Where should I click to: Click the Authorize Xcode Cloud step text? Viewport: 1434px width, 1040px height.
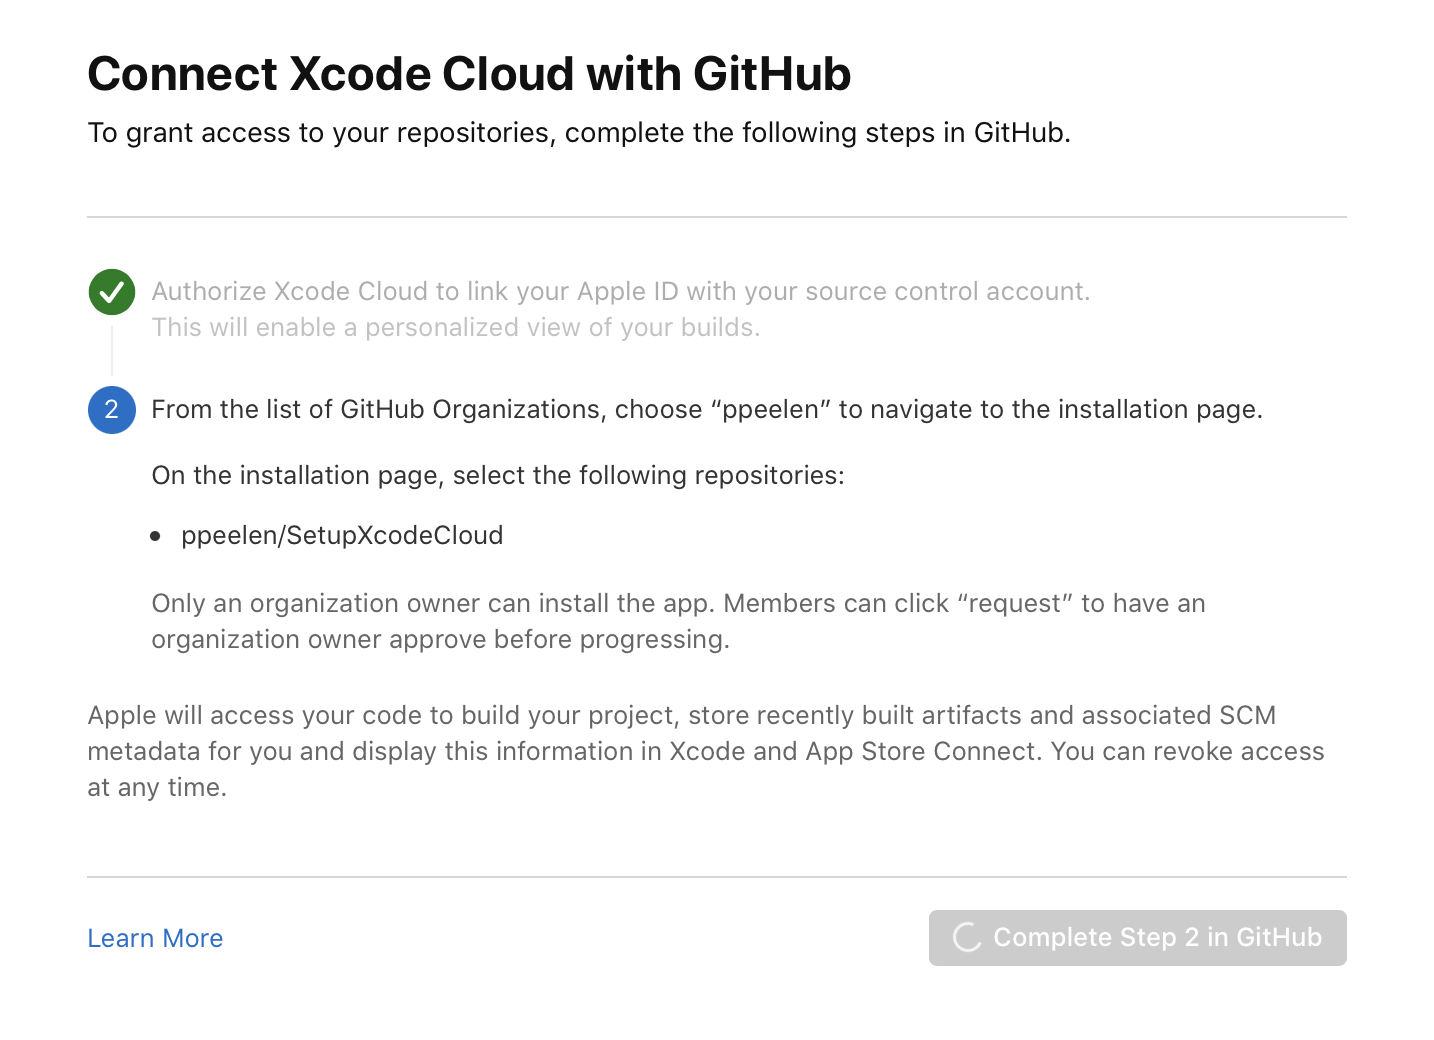pyautogui.click(x=620, y=291)
